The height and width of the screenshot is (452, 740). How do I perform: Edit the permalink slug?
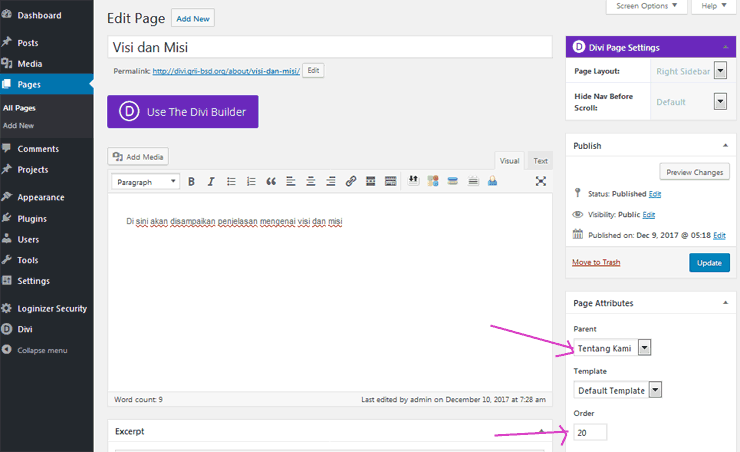(313, 70)
